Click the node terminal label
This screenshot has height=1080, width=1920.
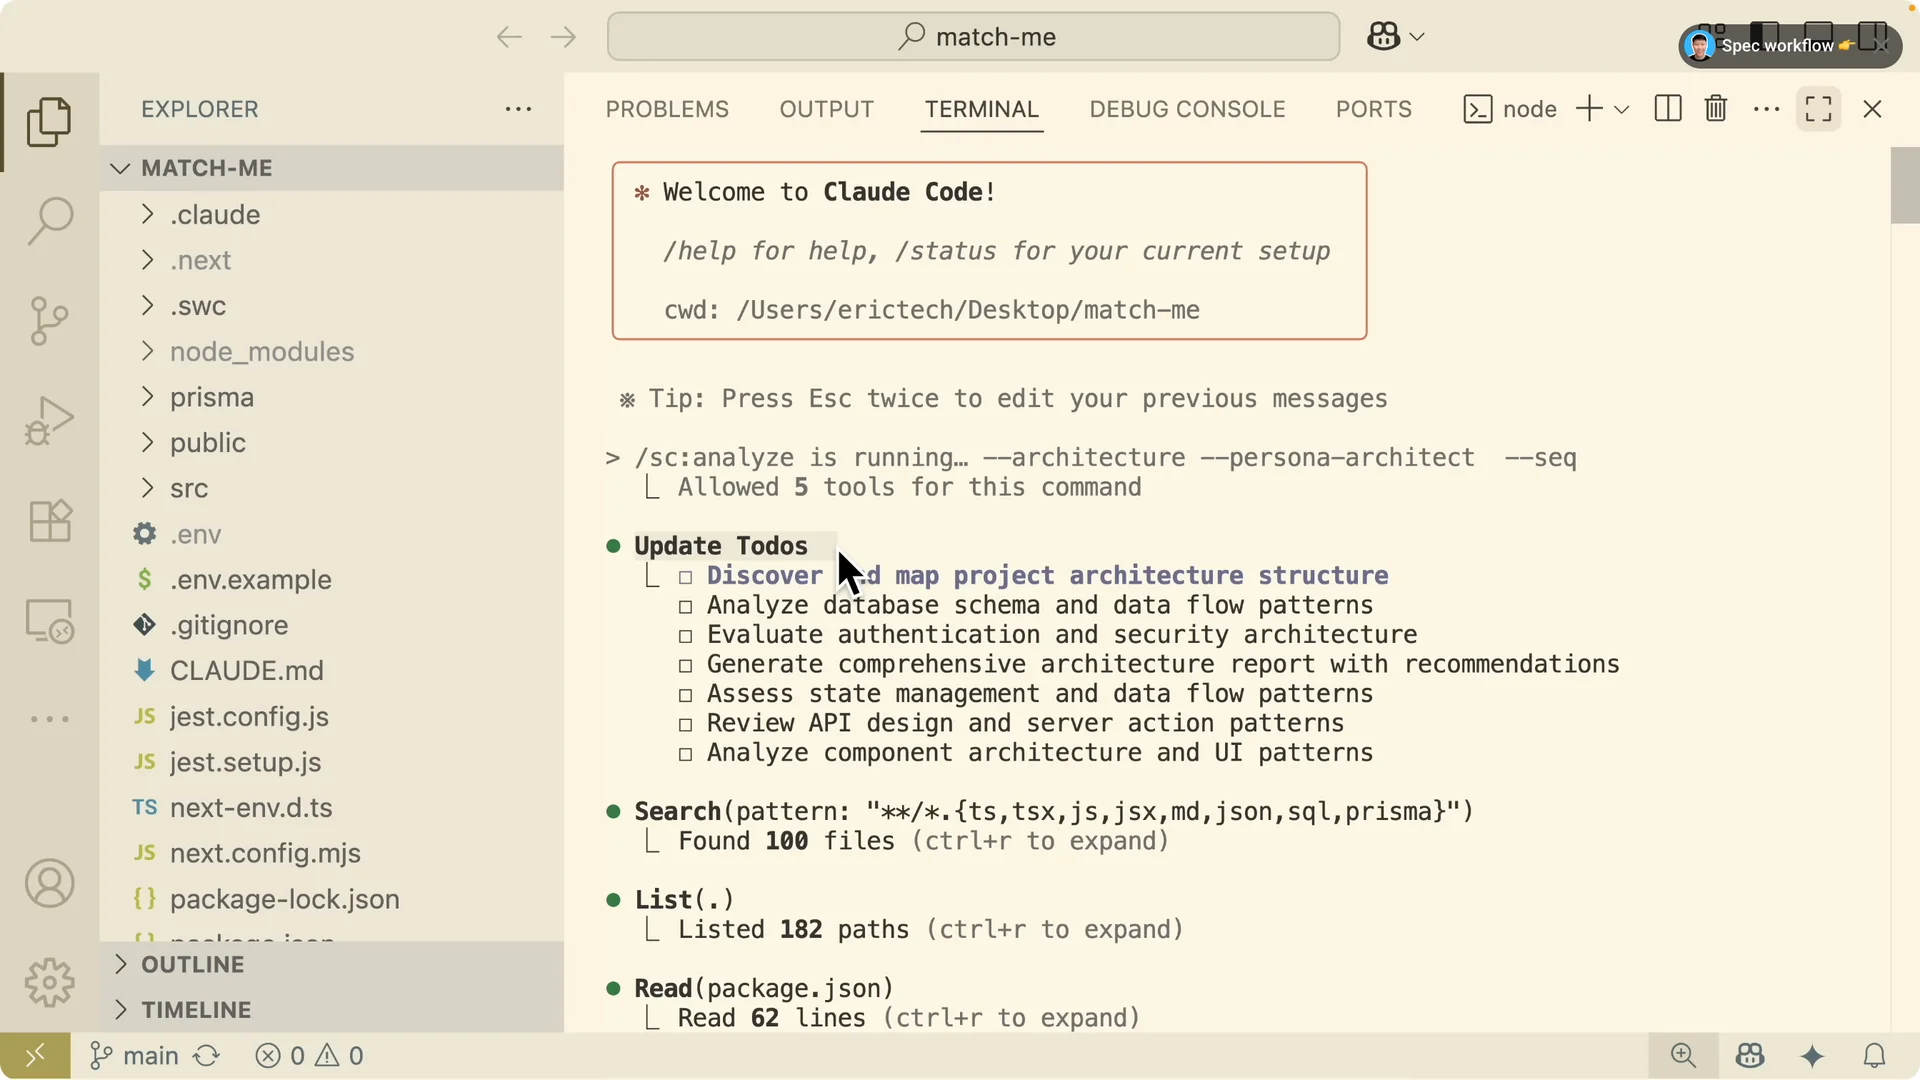(1510, 109)
